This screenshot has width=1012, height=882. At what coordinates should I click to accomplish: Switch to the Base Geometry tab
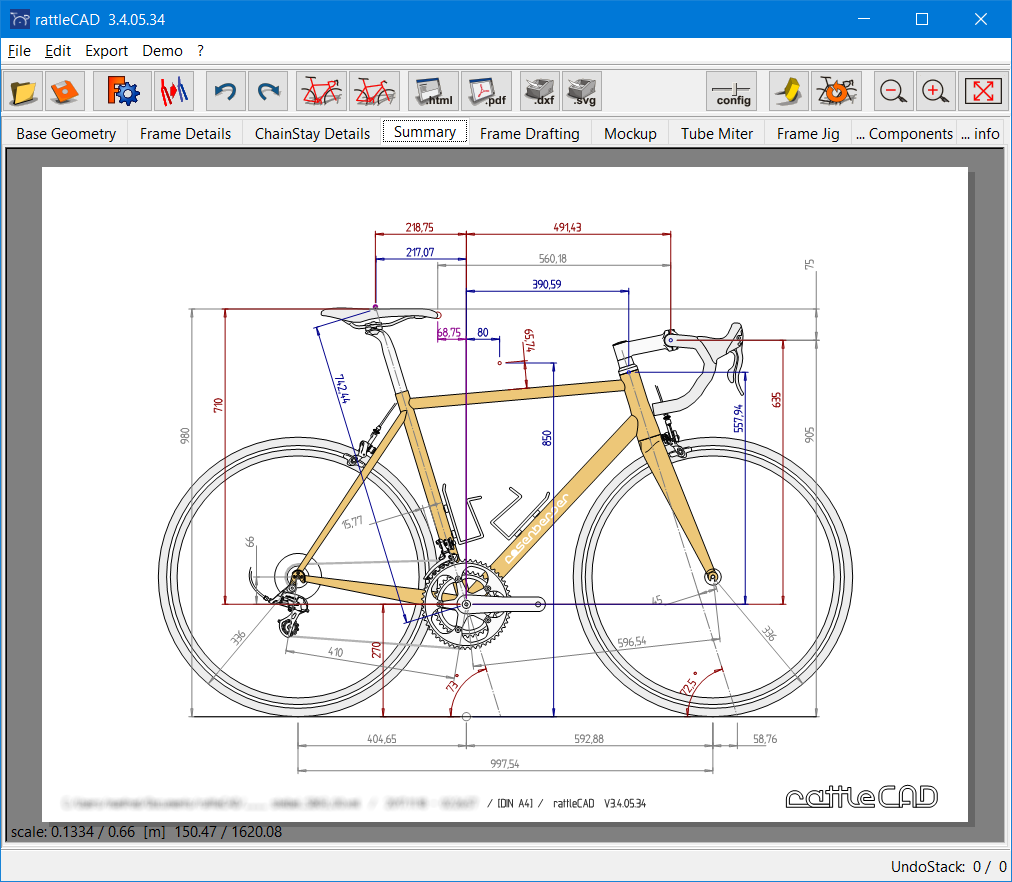66,134
